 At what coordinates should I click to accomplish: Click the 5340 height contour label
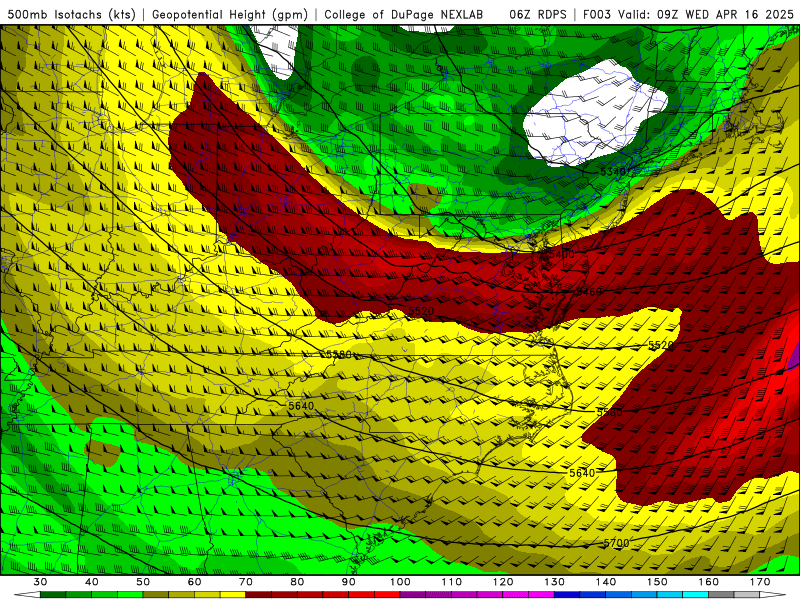coord(613,172)
